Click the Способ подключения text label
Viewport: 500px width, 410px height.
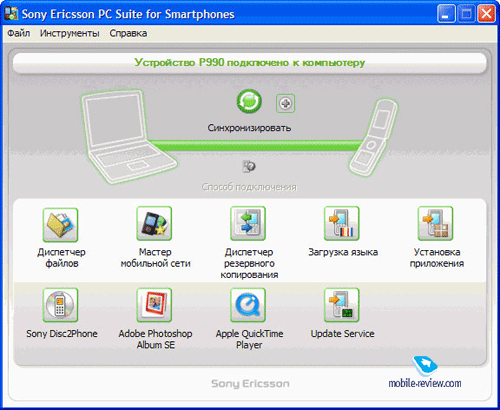[249, 187]
